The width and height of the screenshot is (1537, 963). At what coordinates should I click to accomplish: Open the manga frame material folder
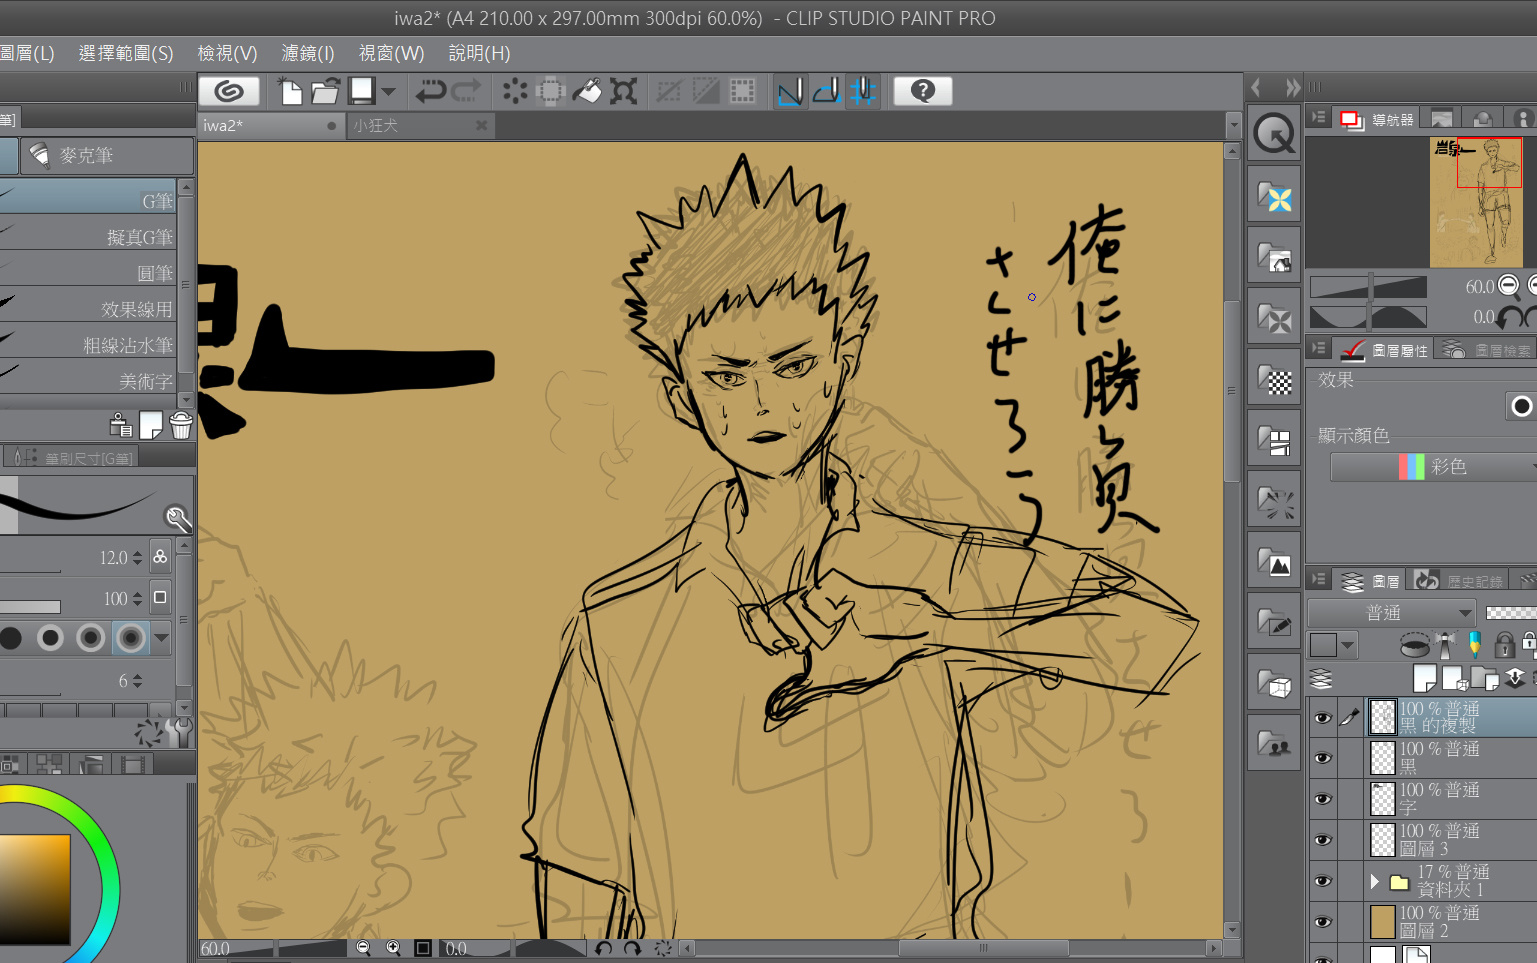pyautogui.click(x=1274, y=439)
